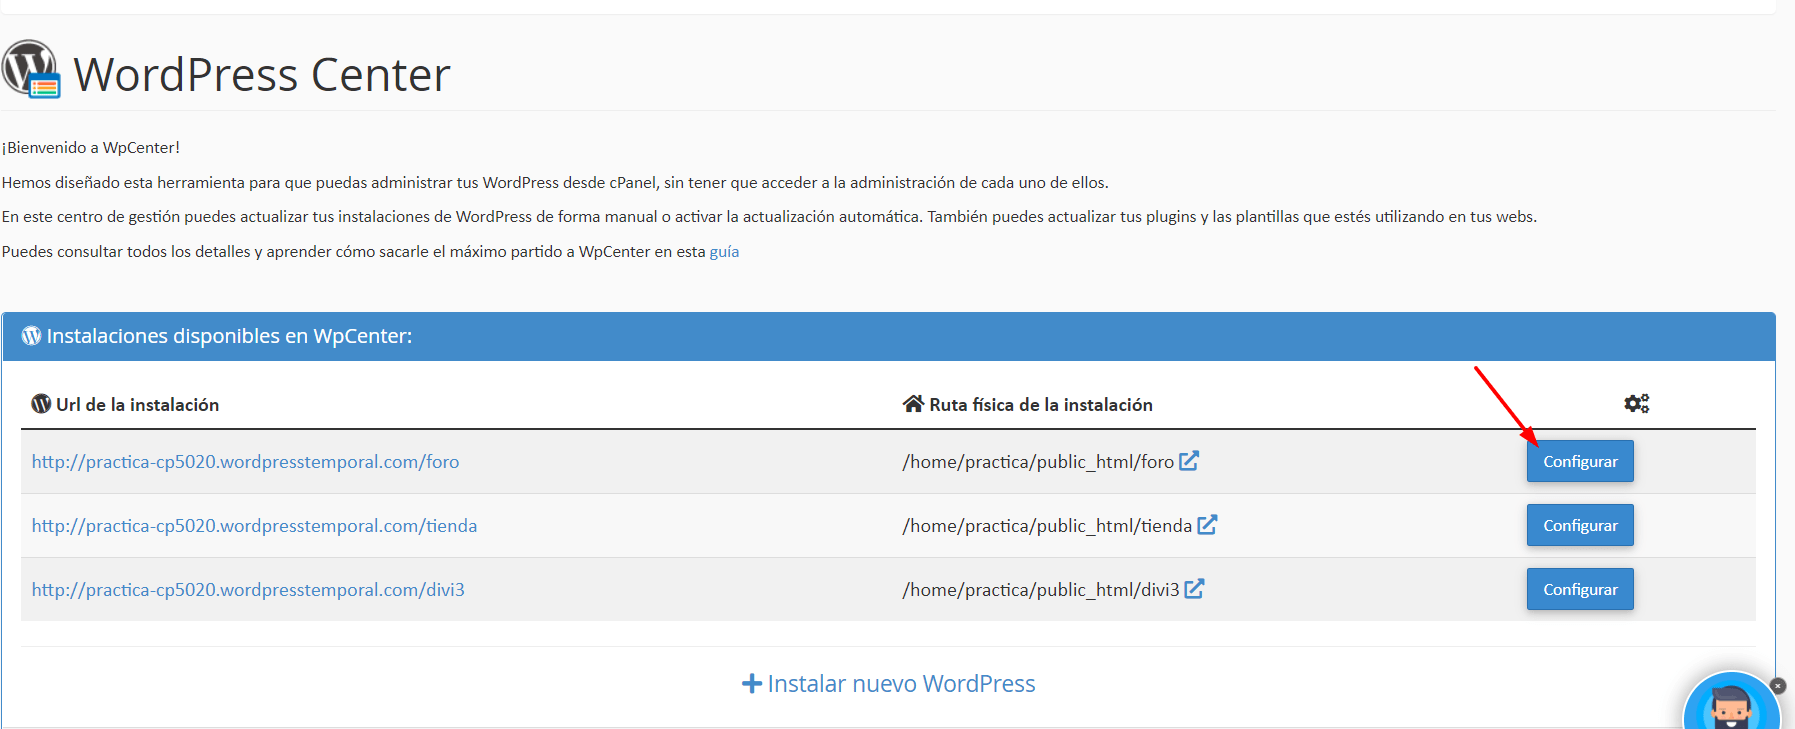
Task: Click Instalar nuevo WordPress link text
Action: (x=901, y=684)
